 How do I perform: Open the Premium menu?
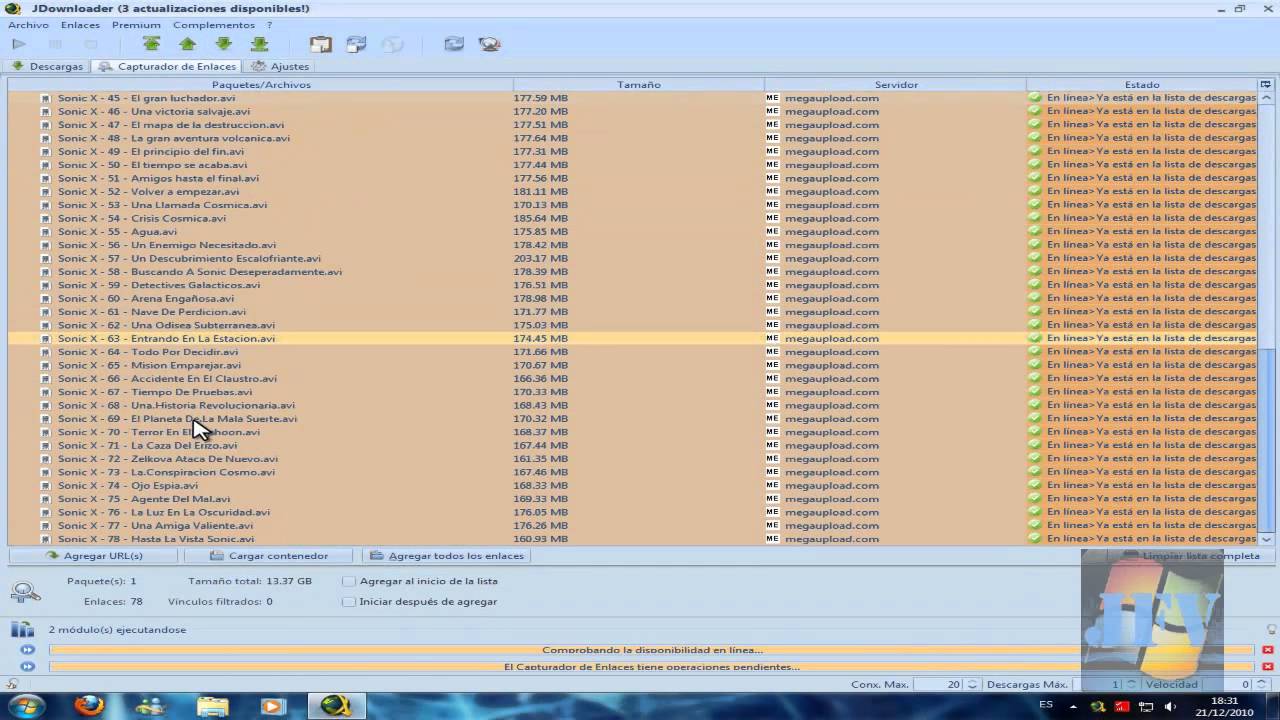[136, 25]
